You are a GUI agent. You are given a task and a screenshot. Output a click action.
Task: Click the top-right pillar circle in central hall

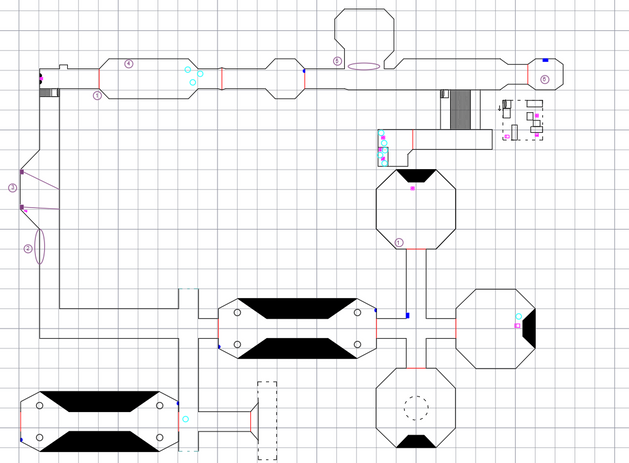357,313
